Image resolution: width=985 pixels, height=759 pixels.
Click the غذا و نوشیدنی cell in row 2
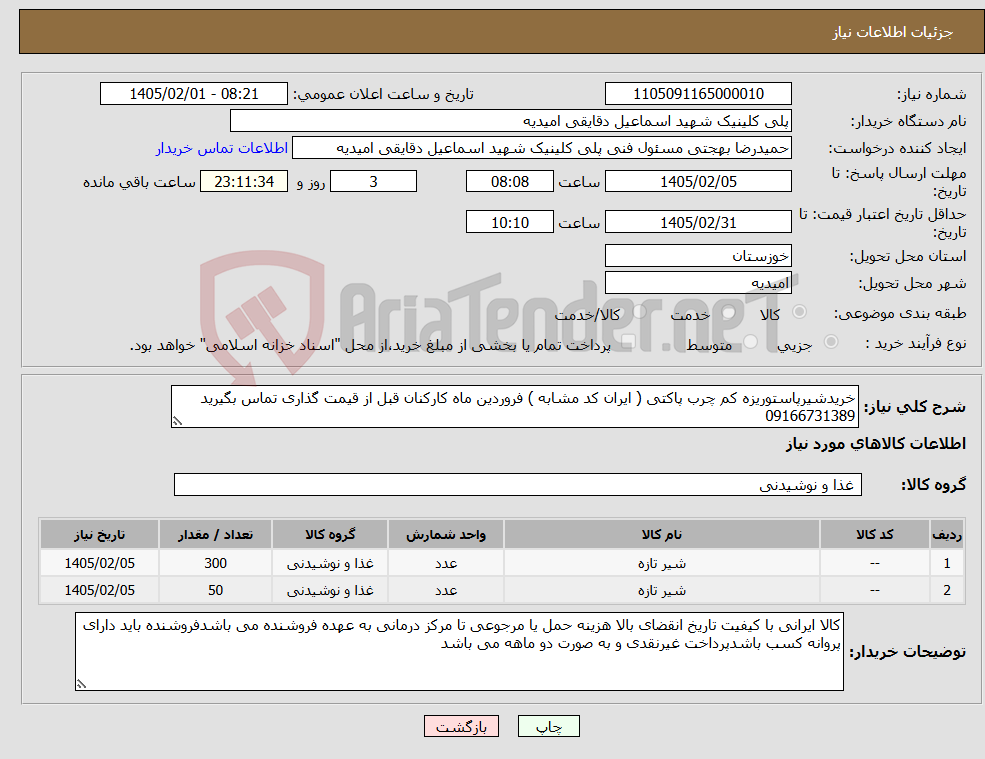(330, 590)
